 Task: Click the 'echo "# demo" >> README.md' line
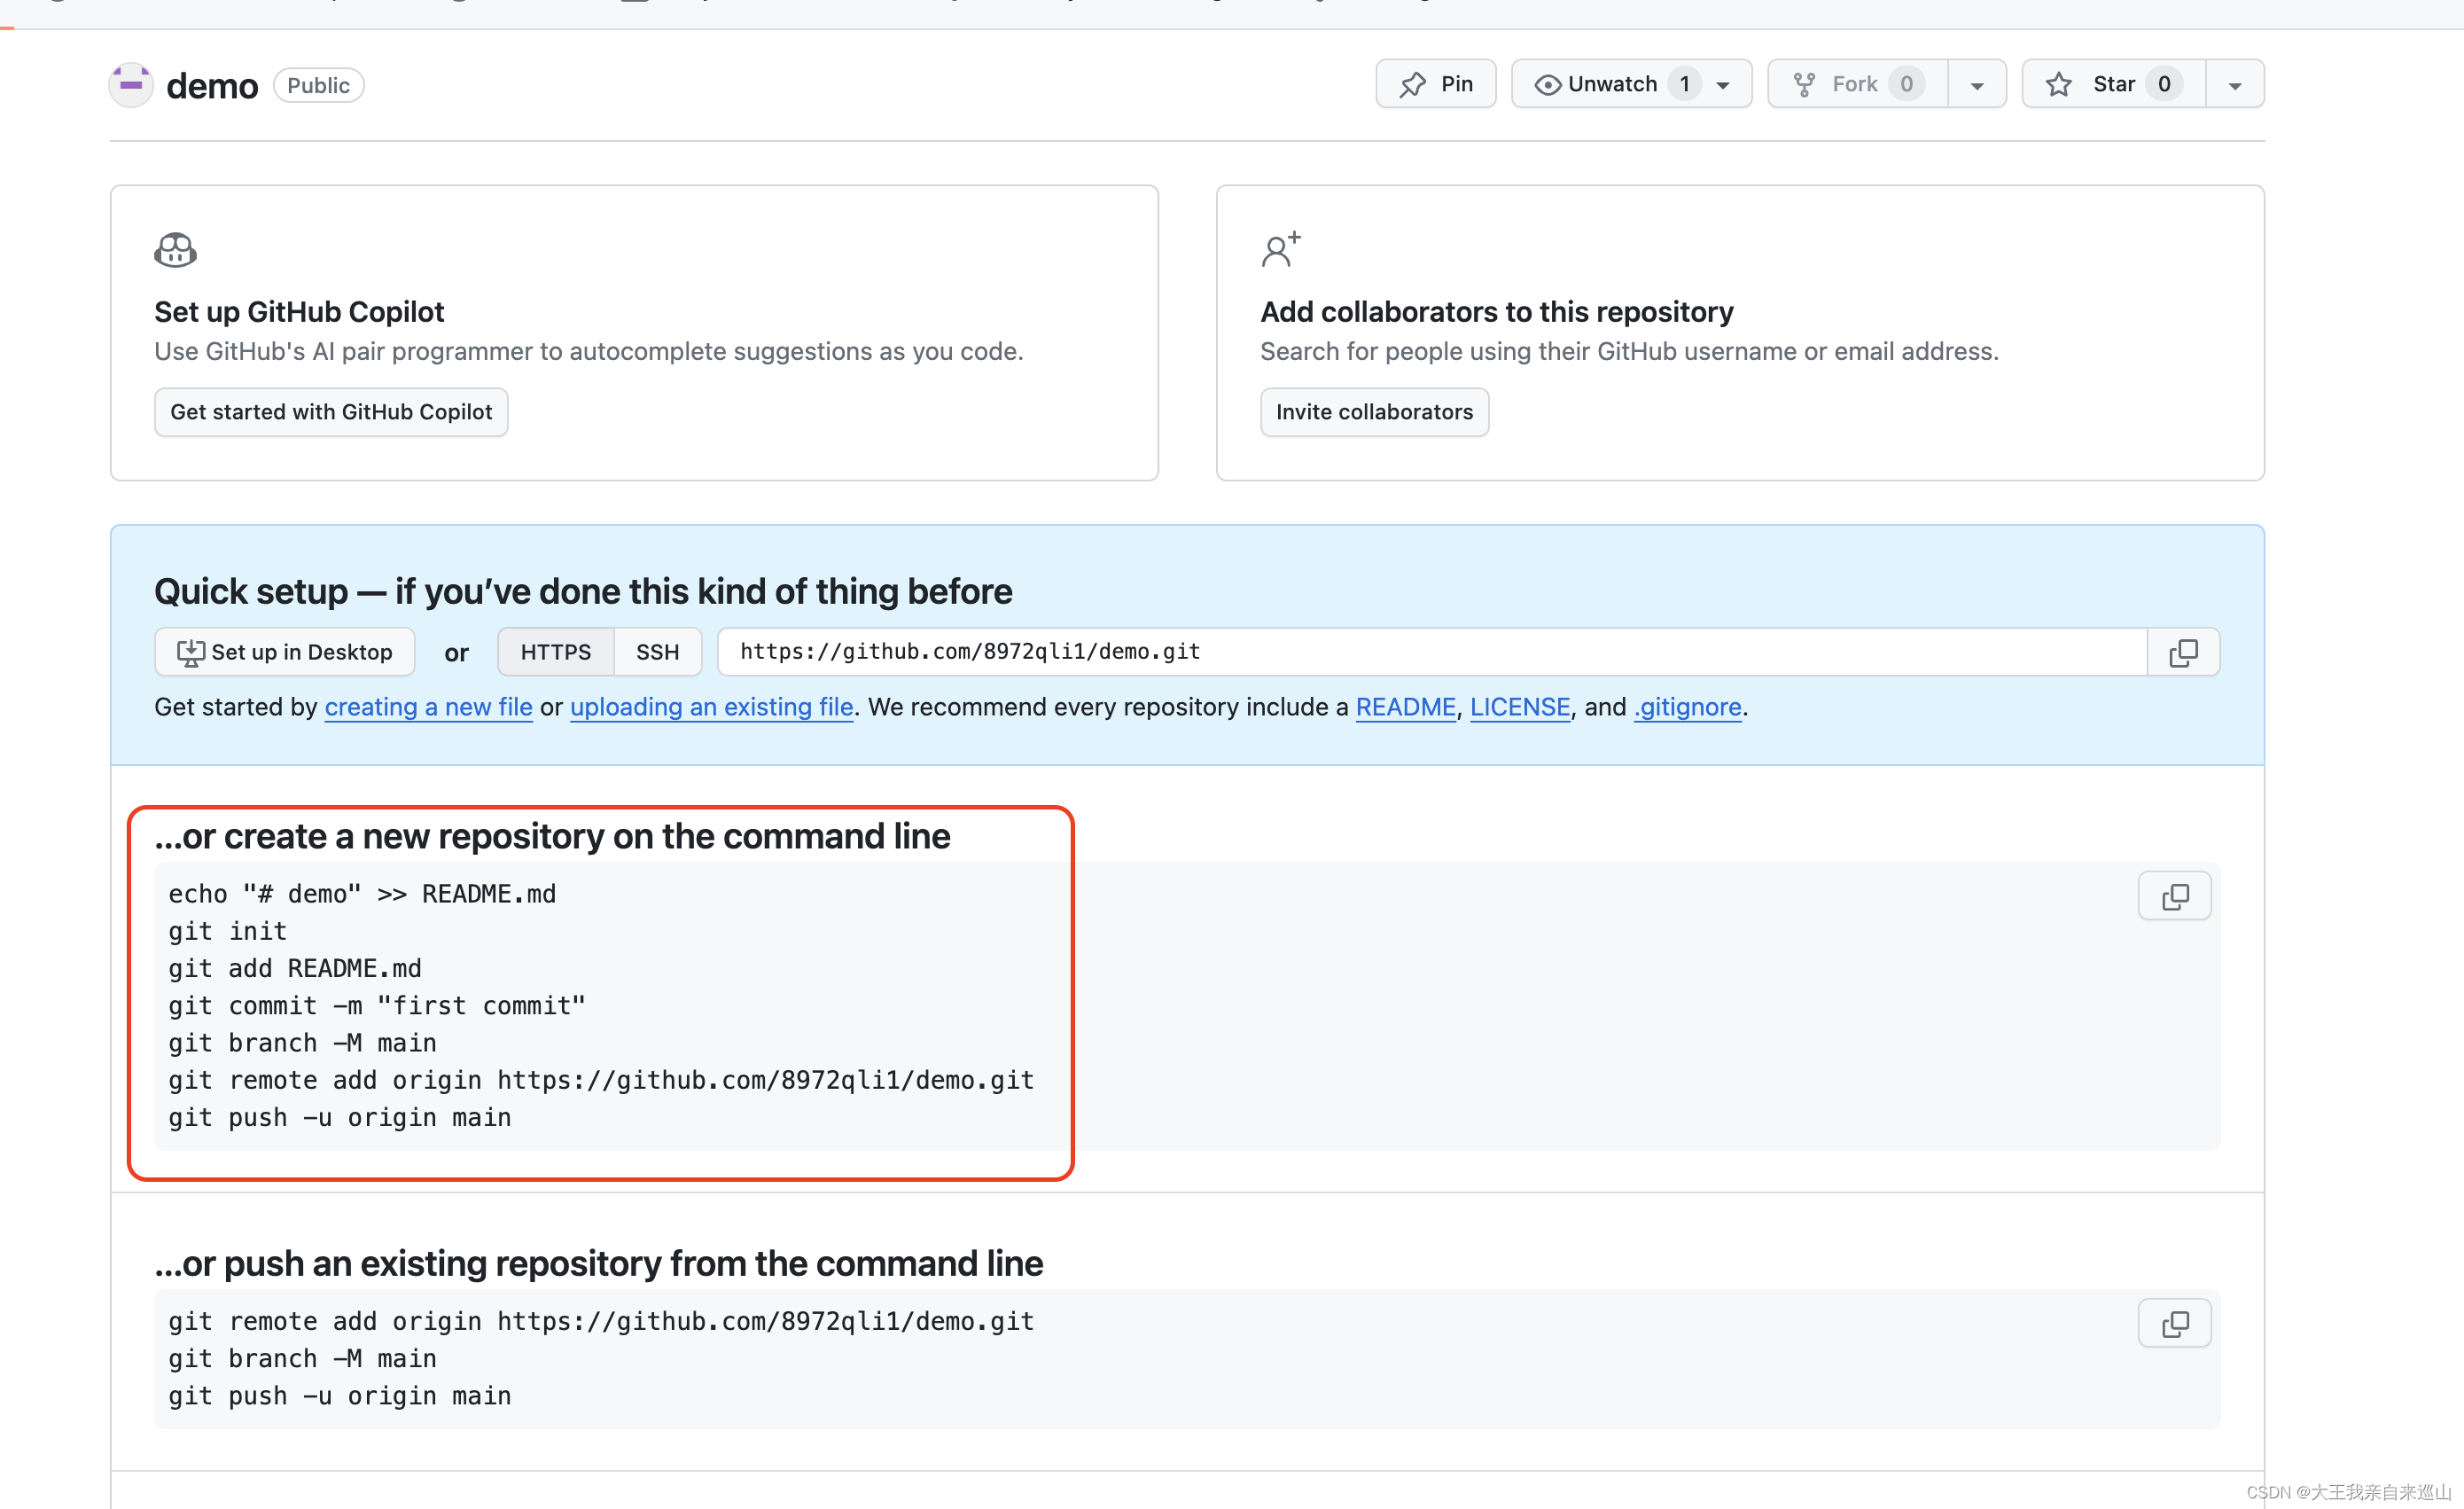pos(362,894)
